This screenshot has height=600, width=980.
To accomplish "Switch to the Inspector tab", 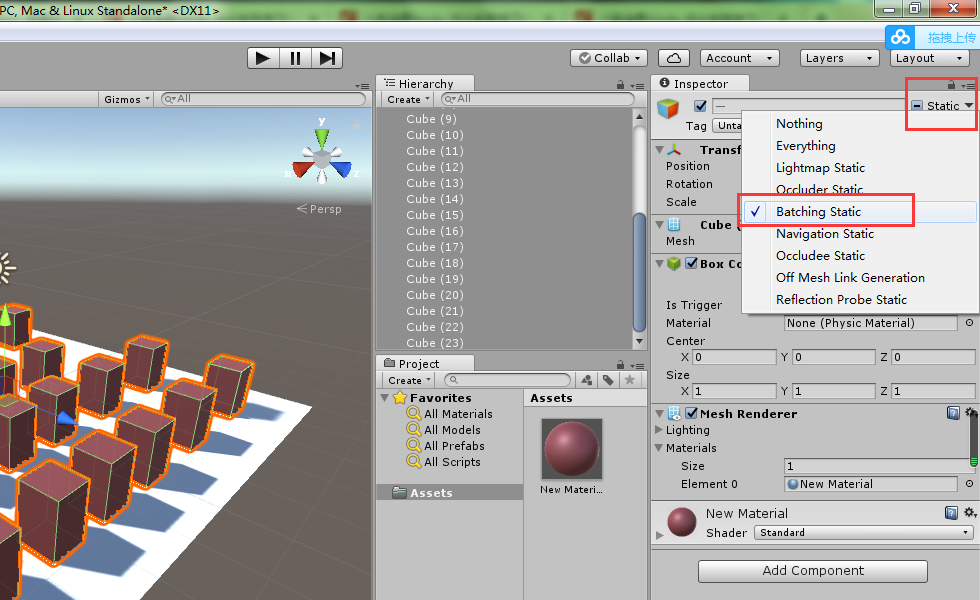I will click(x=699, y=83).
